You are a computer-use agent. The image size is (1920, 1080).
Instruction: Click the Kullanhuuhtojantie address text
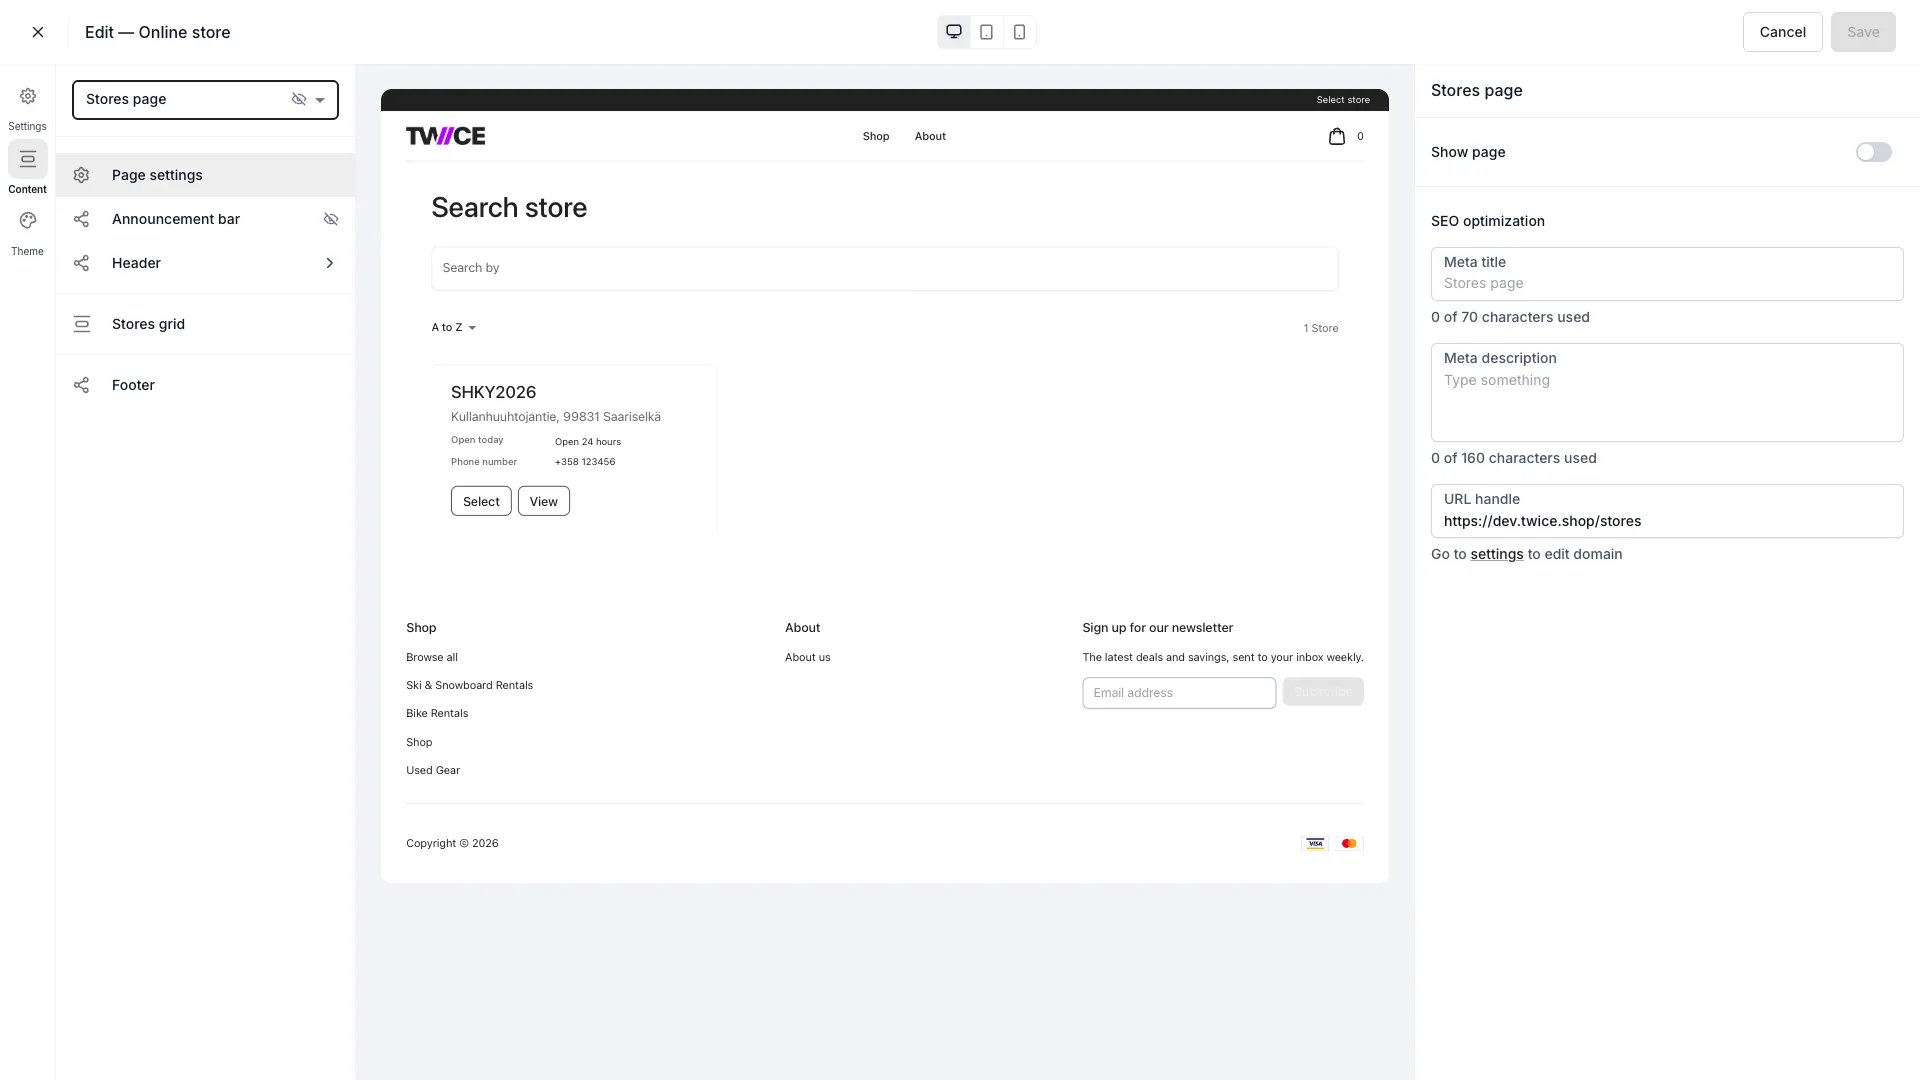tap(555, 417)
